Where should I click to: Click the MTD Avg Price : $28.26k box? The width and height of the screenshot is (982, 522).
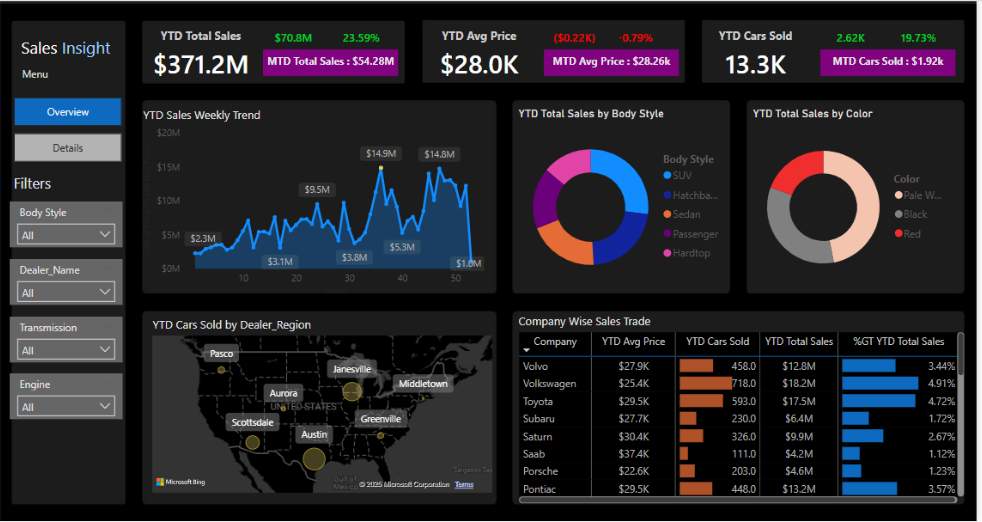(x=611, y=62)
